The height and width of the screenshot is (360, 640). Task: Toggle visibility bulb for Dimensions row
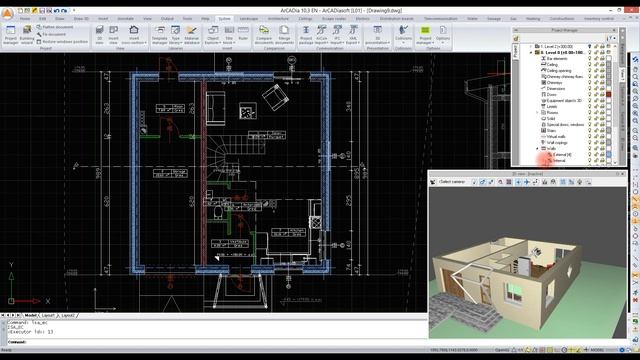(589, 88)
